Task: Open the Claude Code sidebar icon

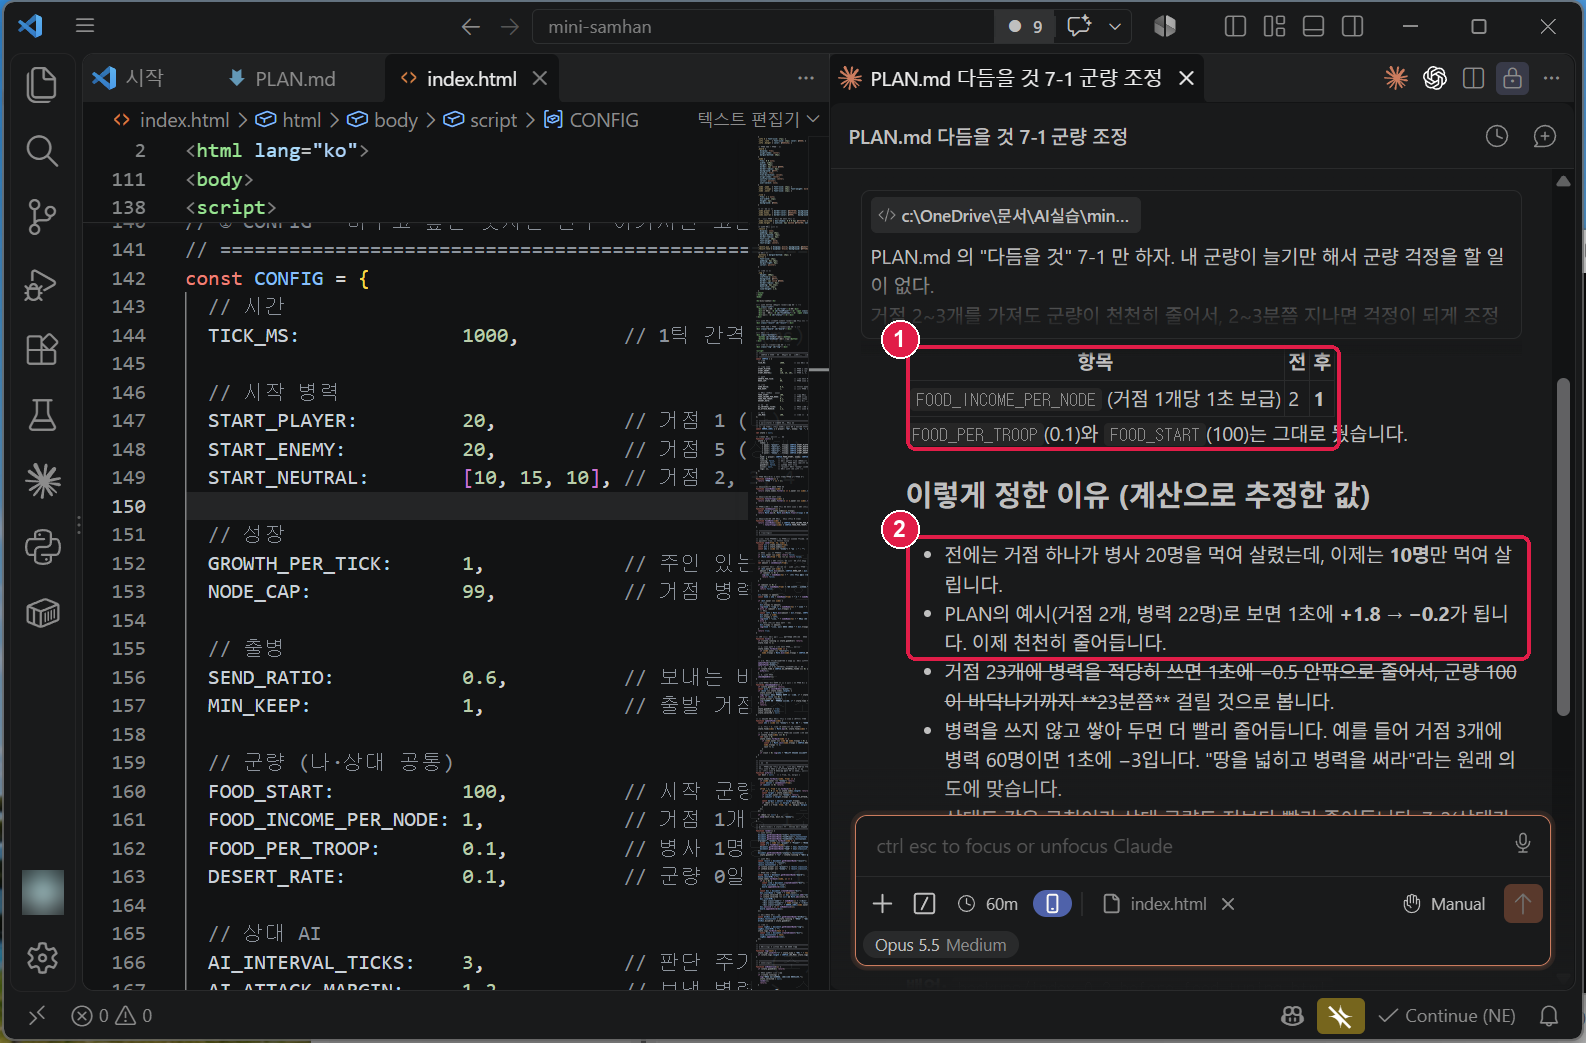Action: tap(42, 481)
